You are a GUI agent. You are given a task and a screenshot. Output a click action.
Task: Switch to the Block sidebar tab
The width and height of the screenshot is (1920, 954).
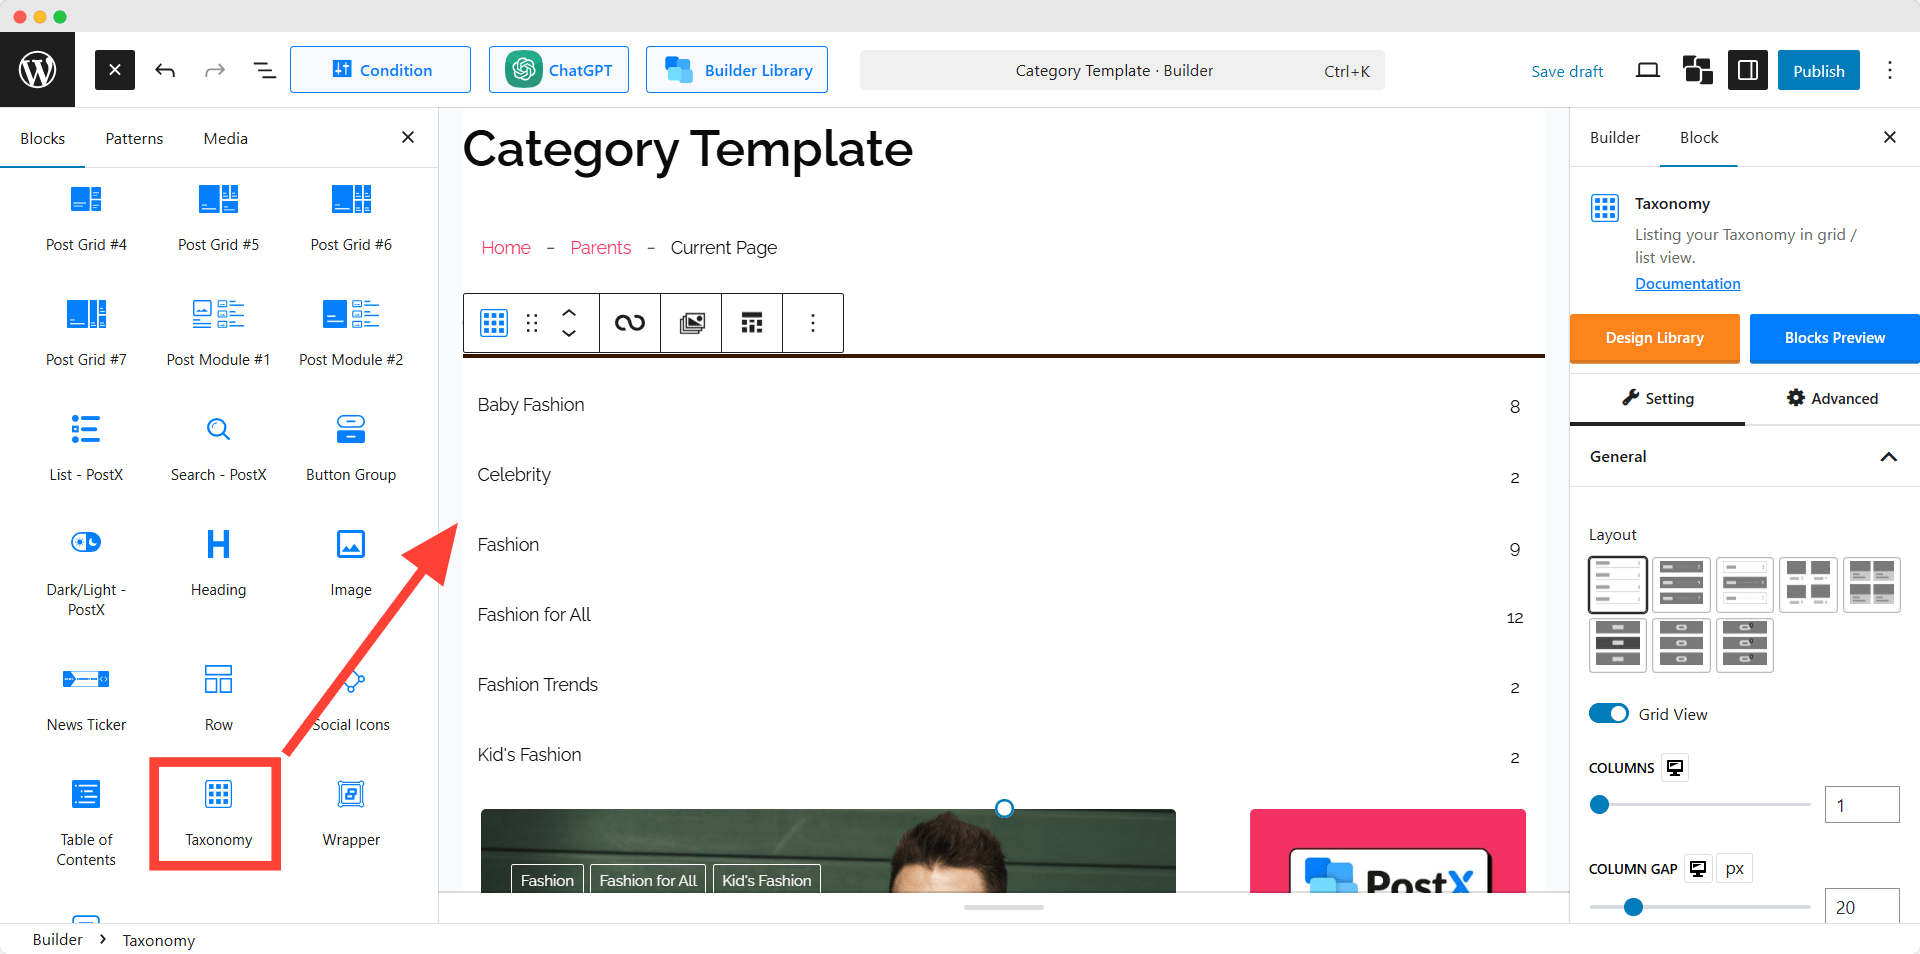1699,137
